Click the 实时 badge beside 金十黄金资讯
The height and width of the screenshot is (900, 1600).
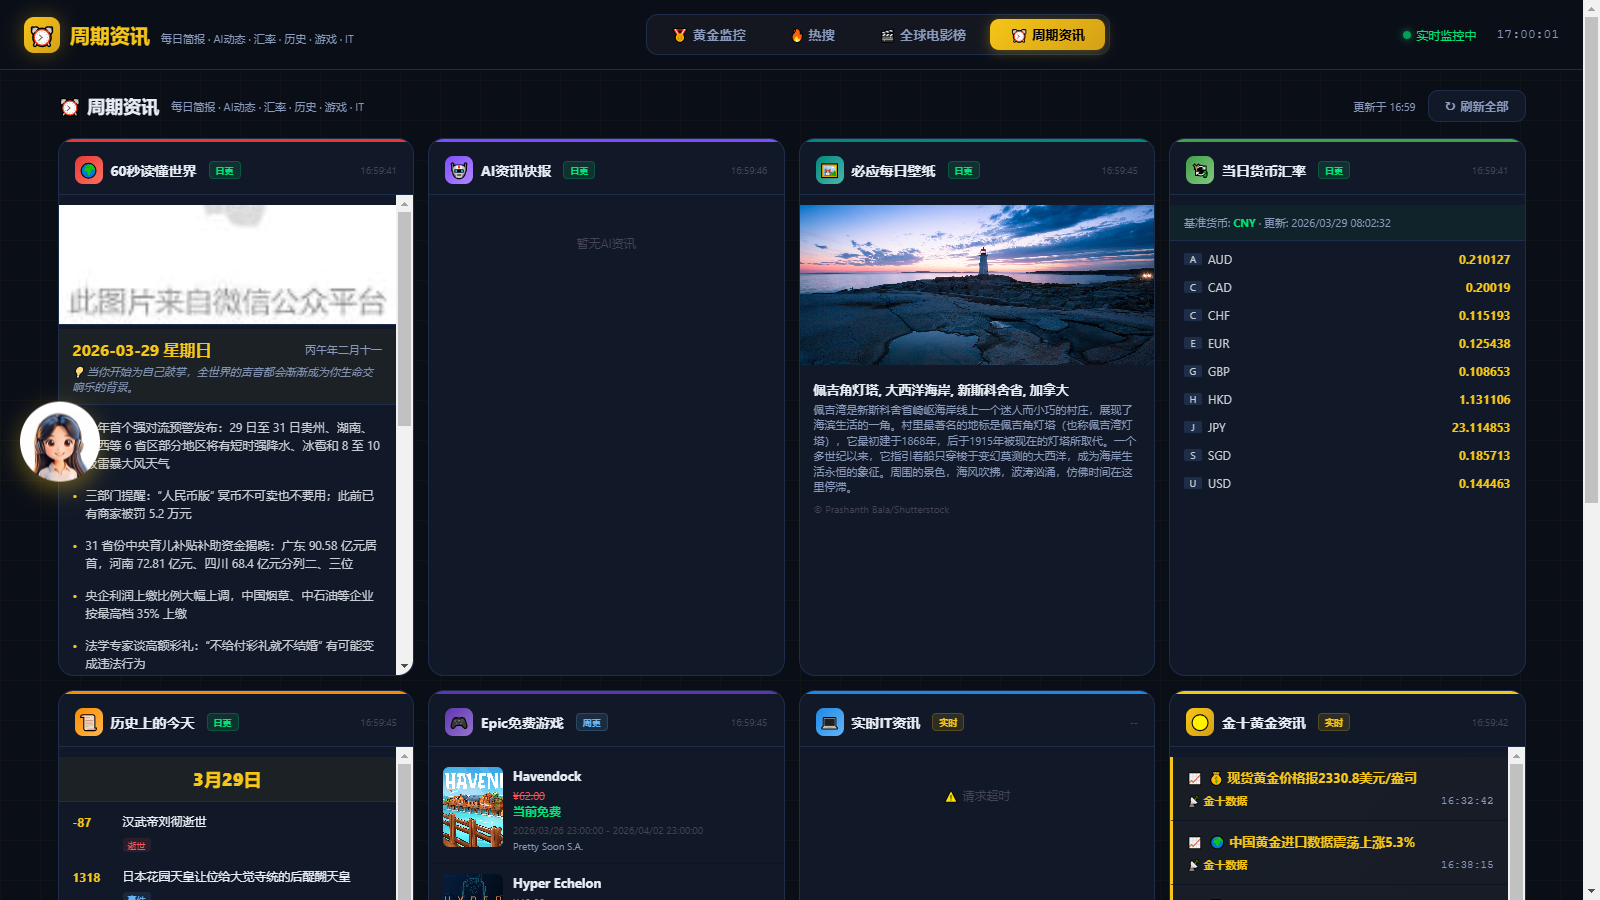pyautogui.click(x=1334, y=723)
